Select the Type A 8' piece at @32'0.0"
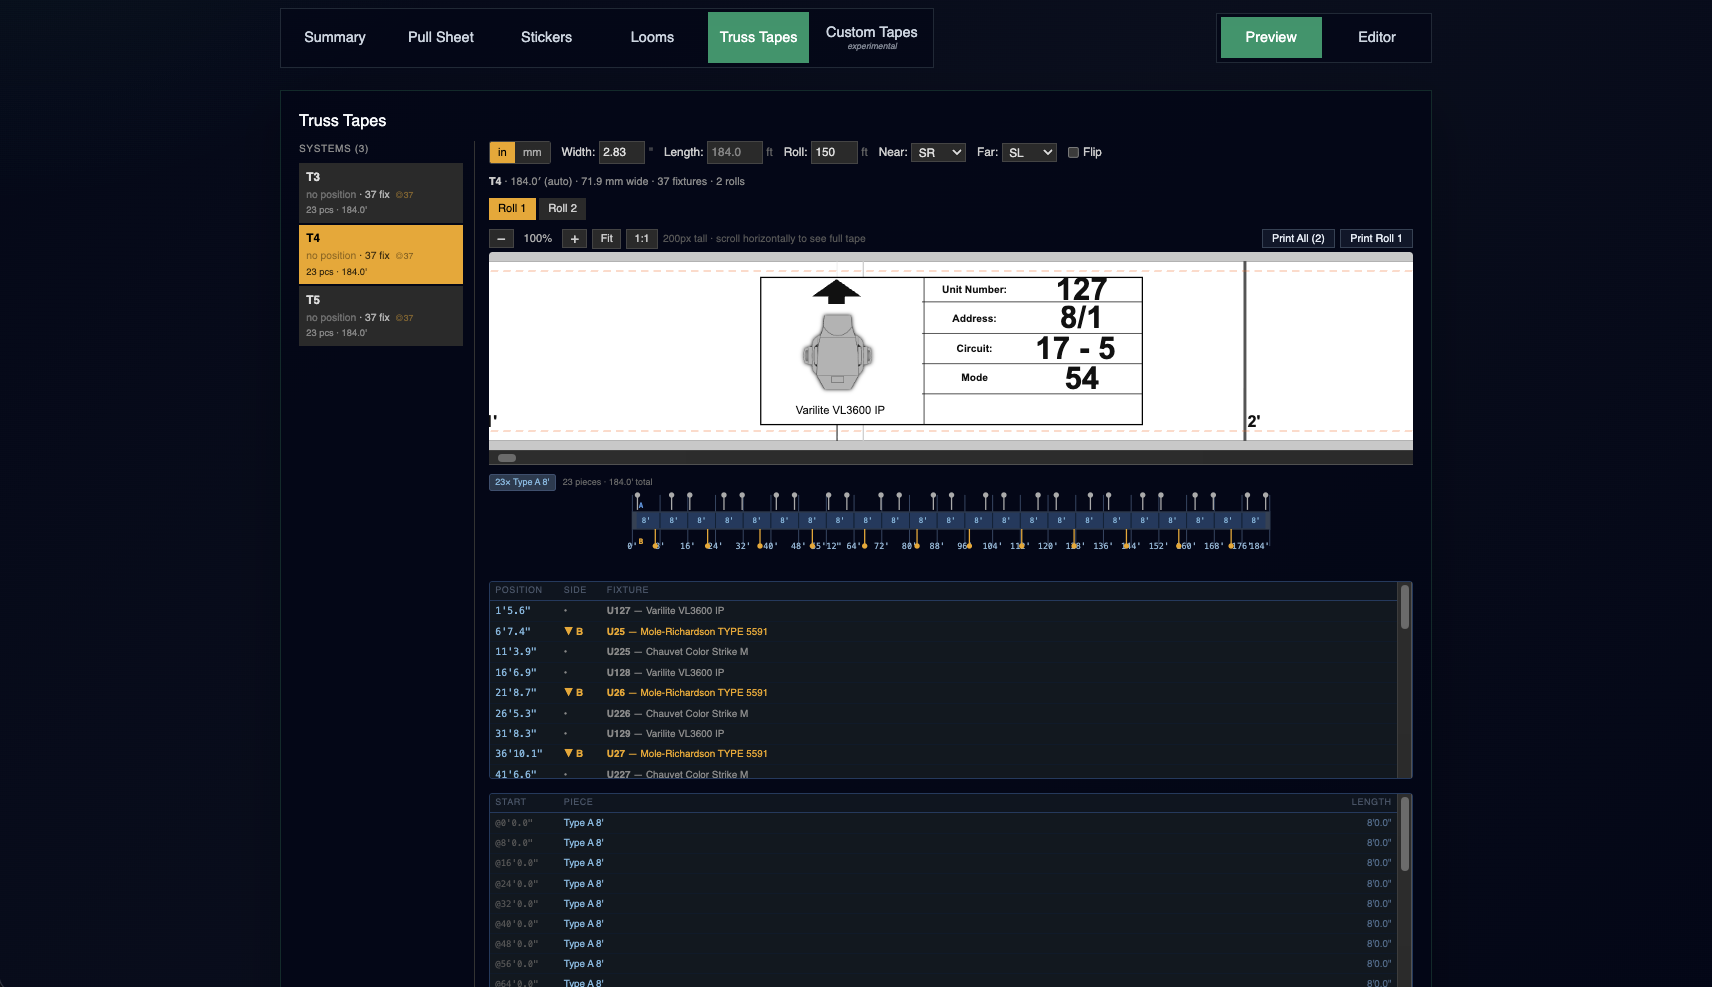This screenshot has width=1712, height=987. point(943,904)
